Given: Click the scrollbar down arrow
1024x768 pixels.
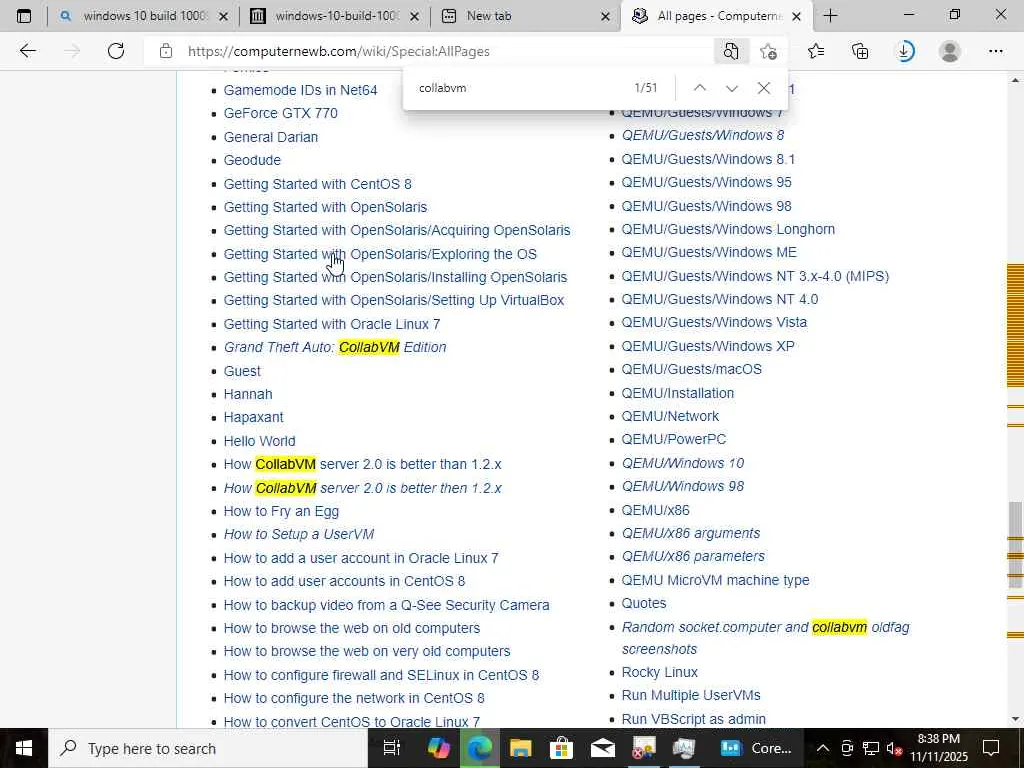Looking at the screenshot, I should (x=1015, y=719).
